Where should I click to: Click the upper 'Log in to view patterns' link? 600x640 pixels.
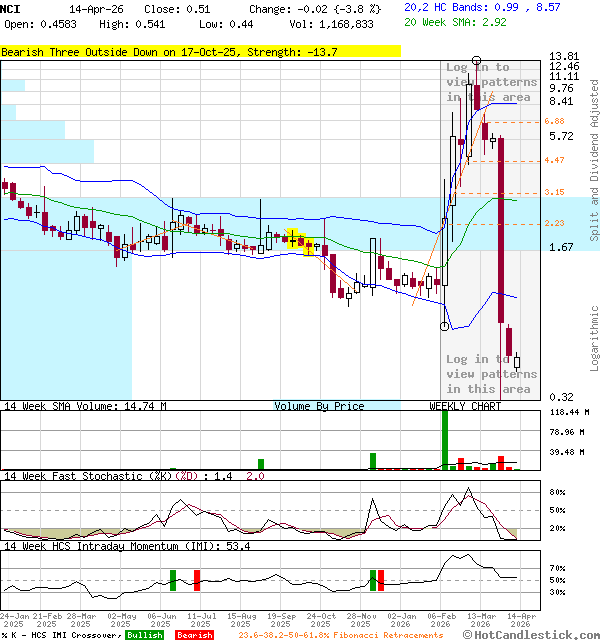489,82
